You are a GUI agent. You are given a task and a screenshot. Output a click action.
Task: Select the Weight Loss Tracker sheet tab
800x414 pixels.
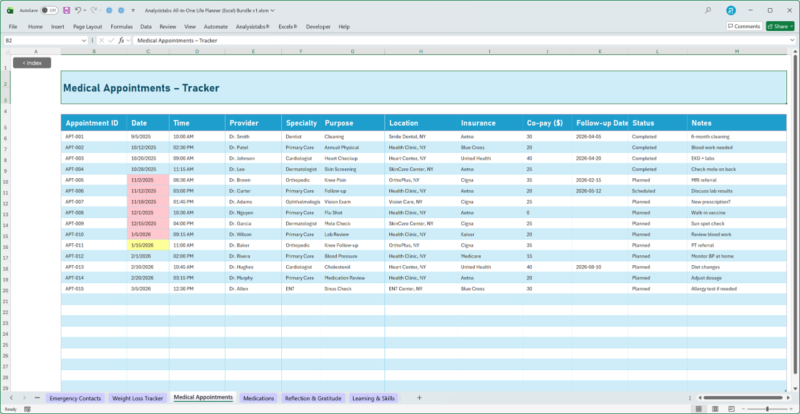[137, 398]
